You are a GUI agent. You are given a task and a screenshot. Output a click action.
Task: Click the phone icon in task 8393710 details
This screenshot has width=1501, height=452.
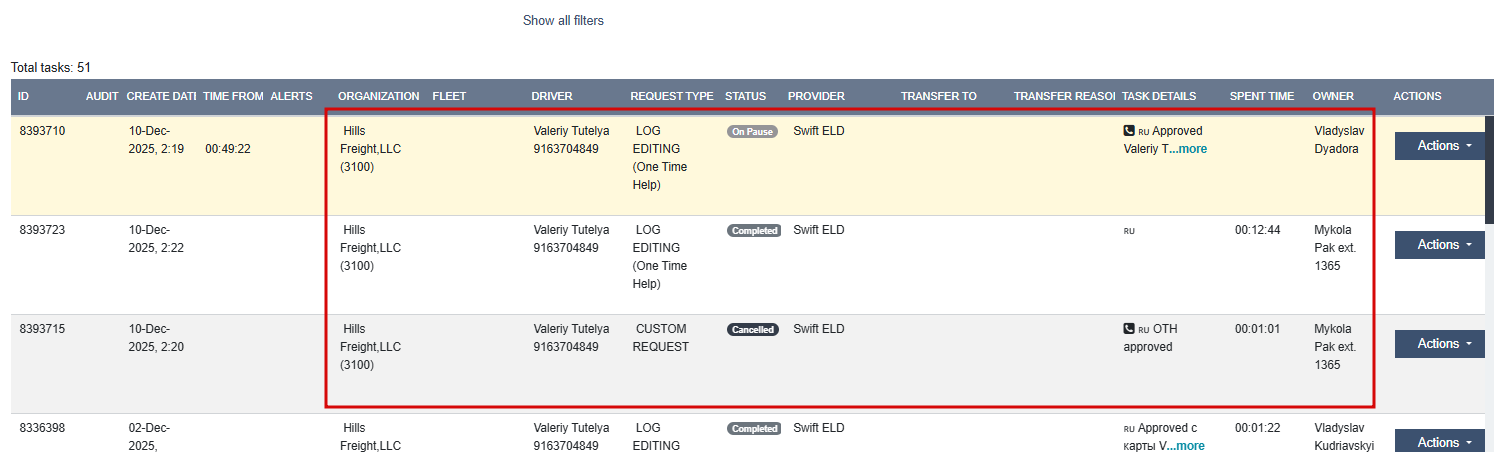pyautogui.click(x=1129, y=131)
